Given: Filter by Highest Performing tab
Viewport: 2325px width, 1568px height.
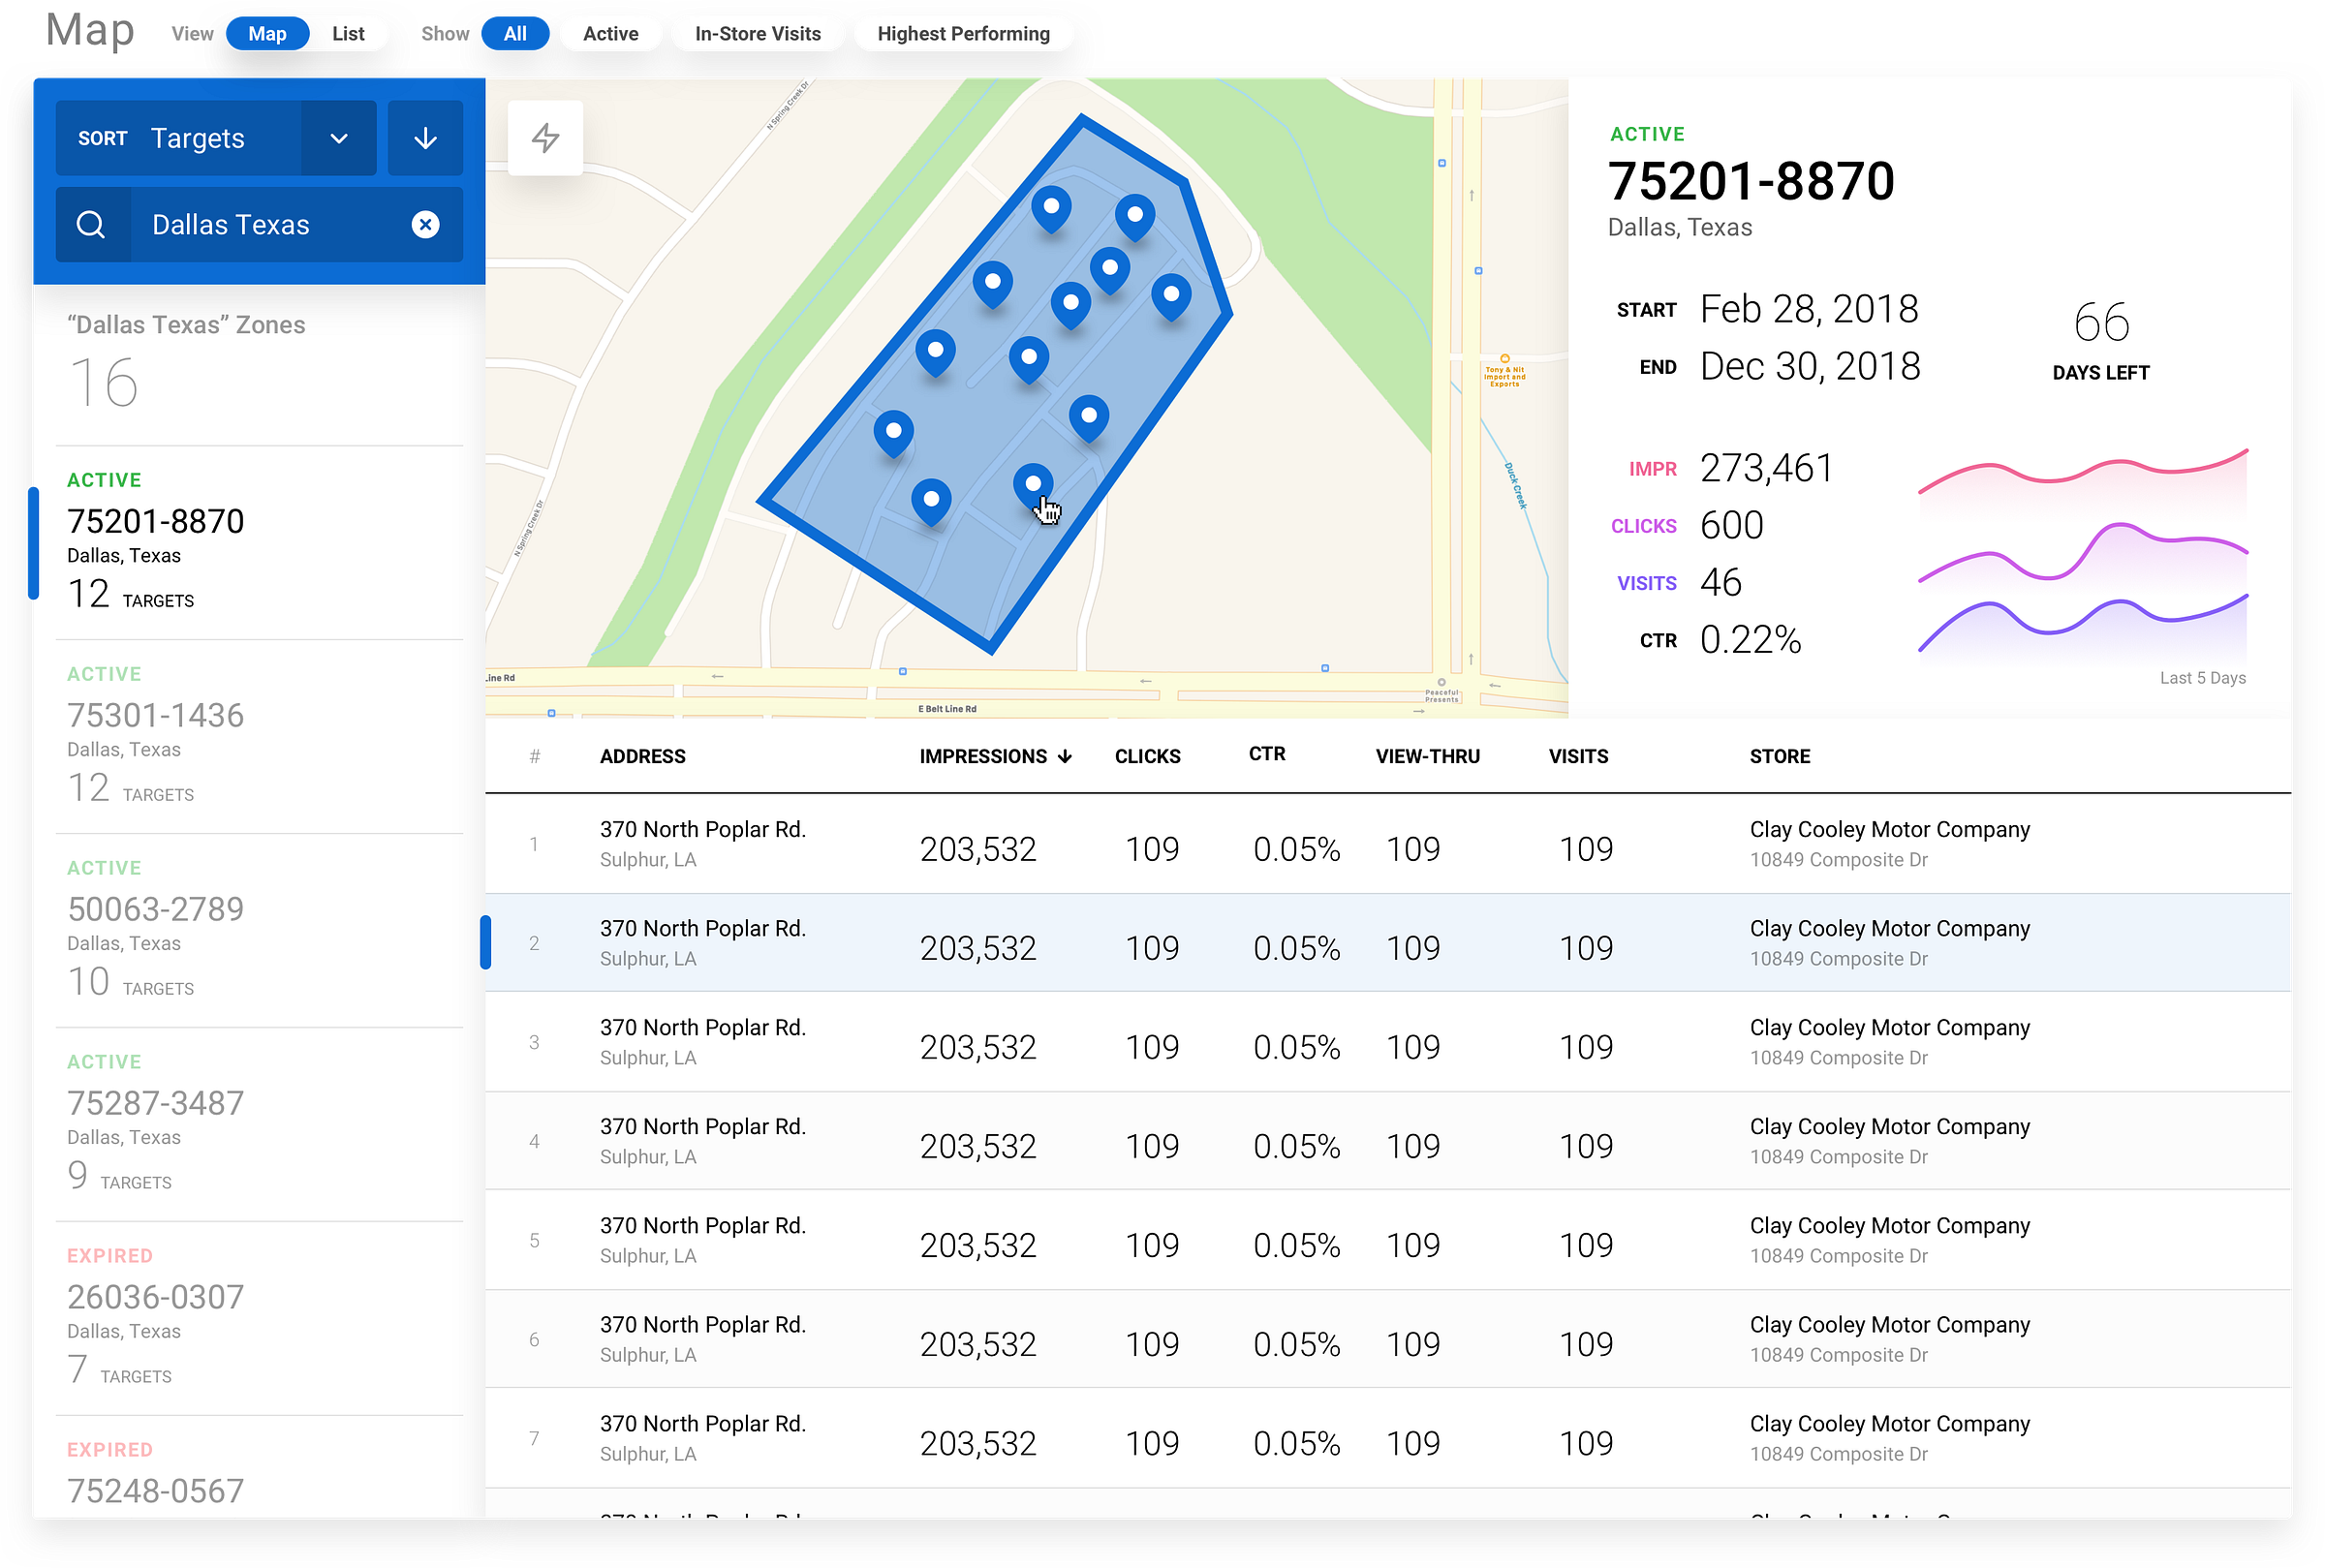Looking at the screenshot, I should pyautogui.click(x=963, y=34).
